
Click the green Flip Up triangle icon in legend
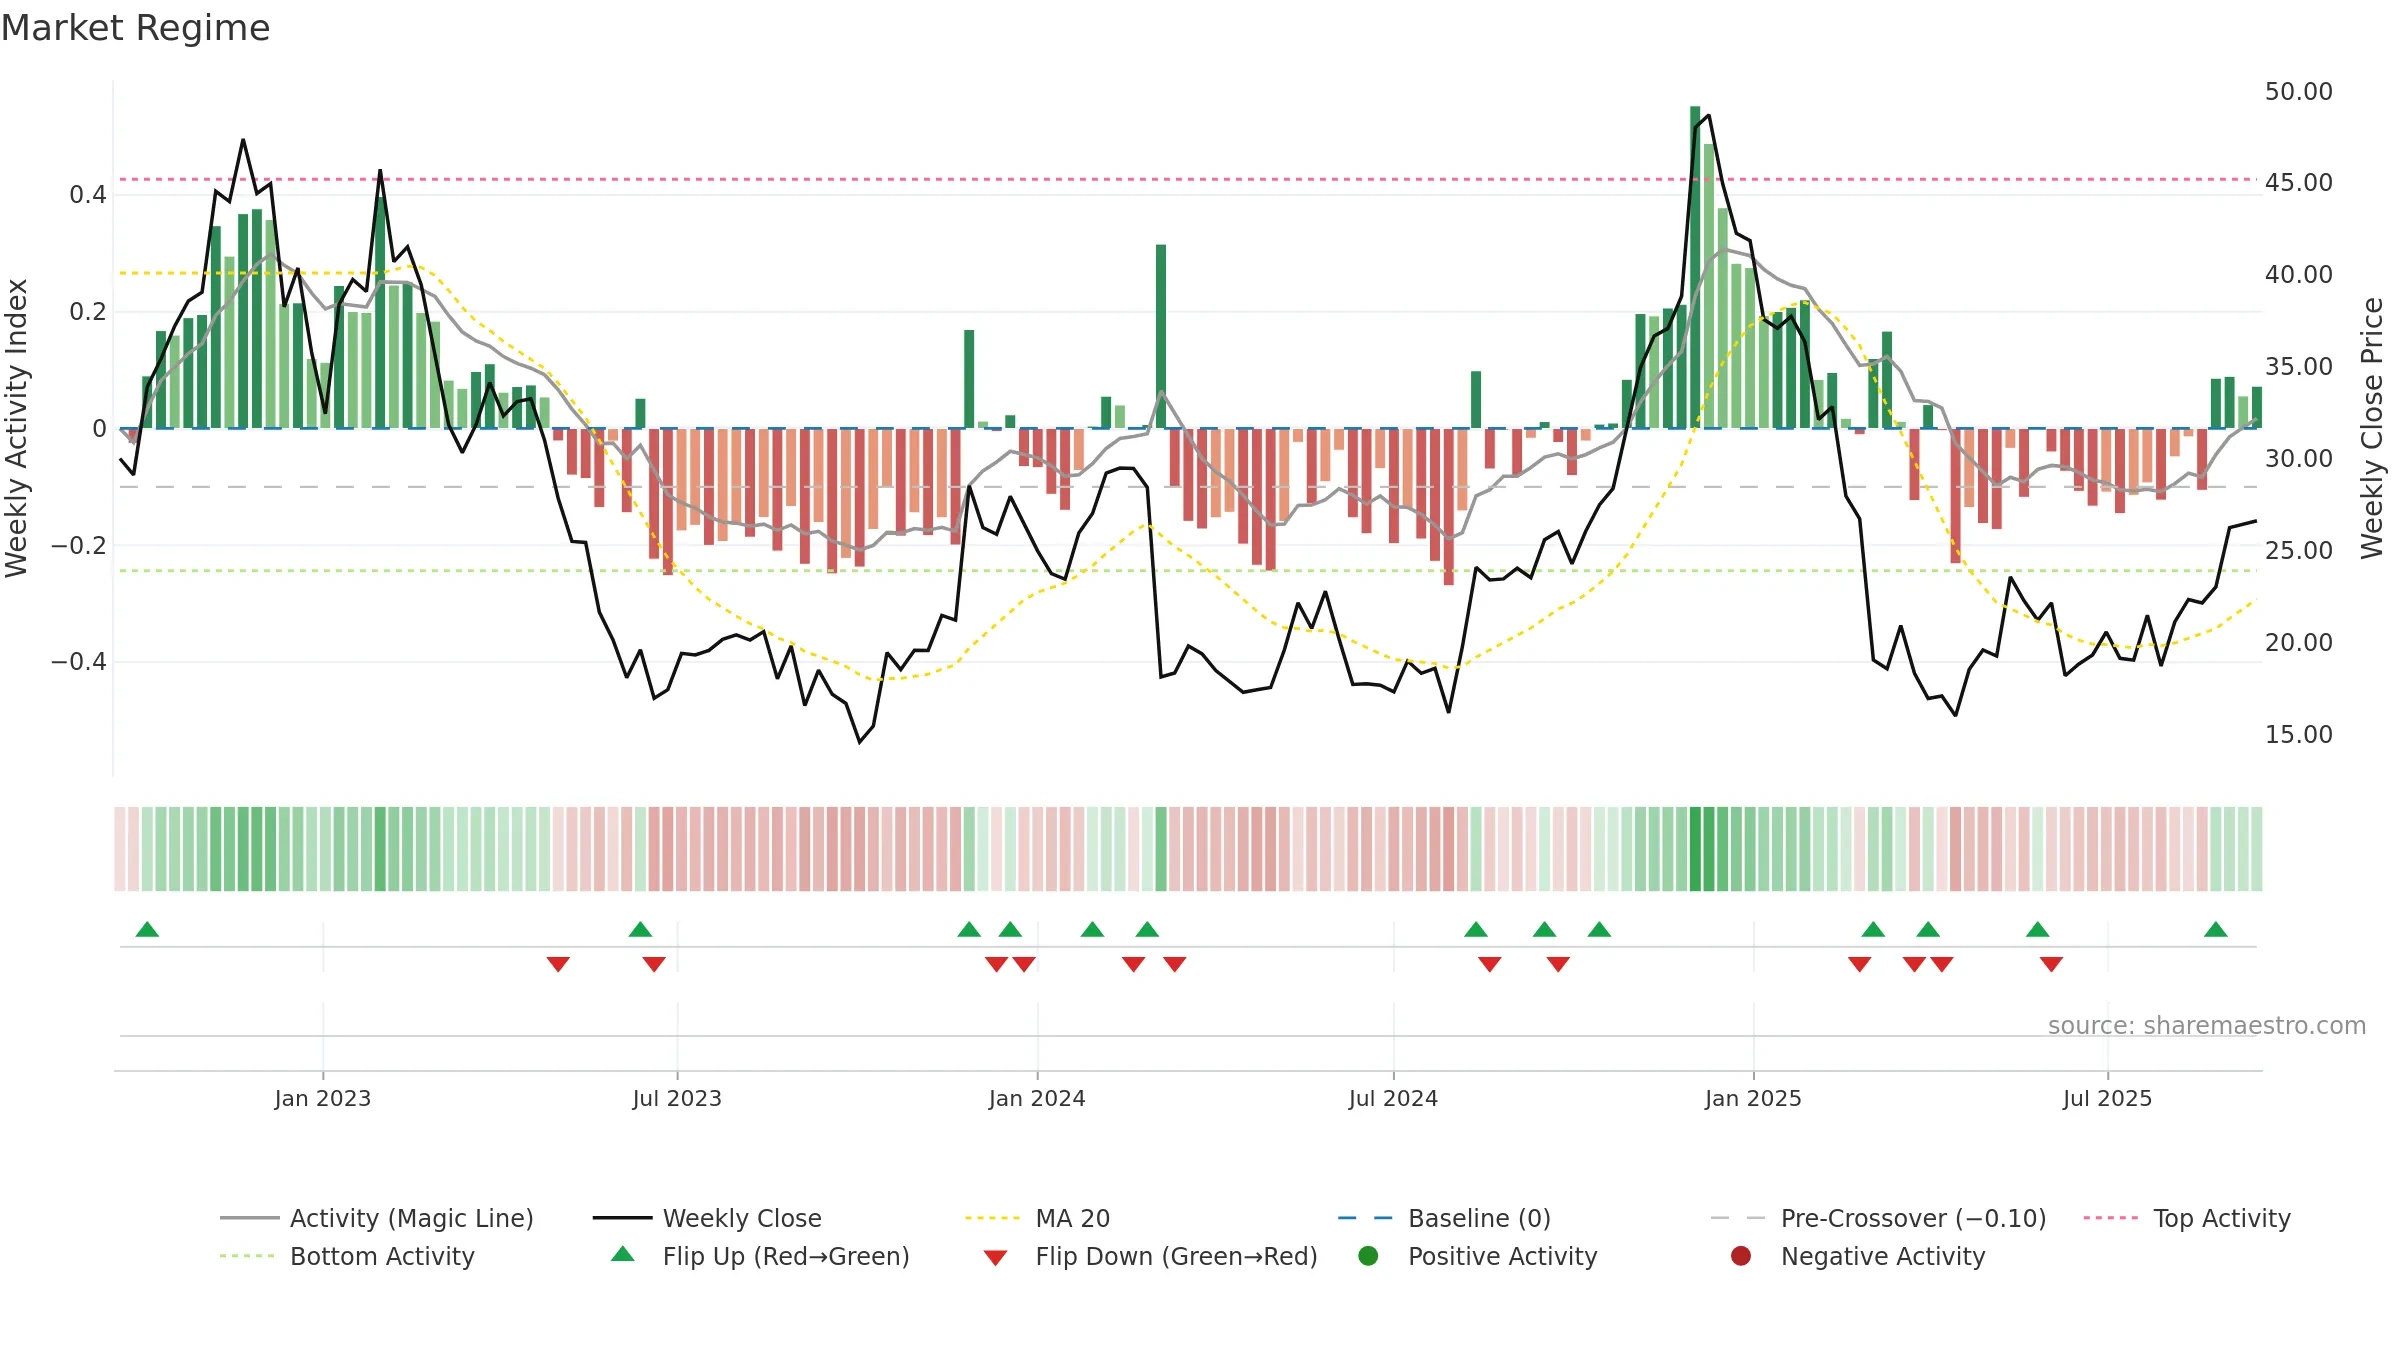point(623,1254)
